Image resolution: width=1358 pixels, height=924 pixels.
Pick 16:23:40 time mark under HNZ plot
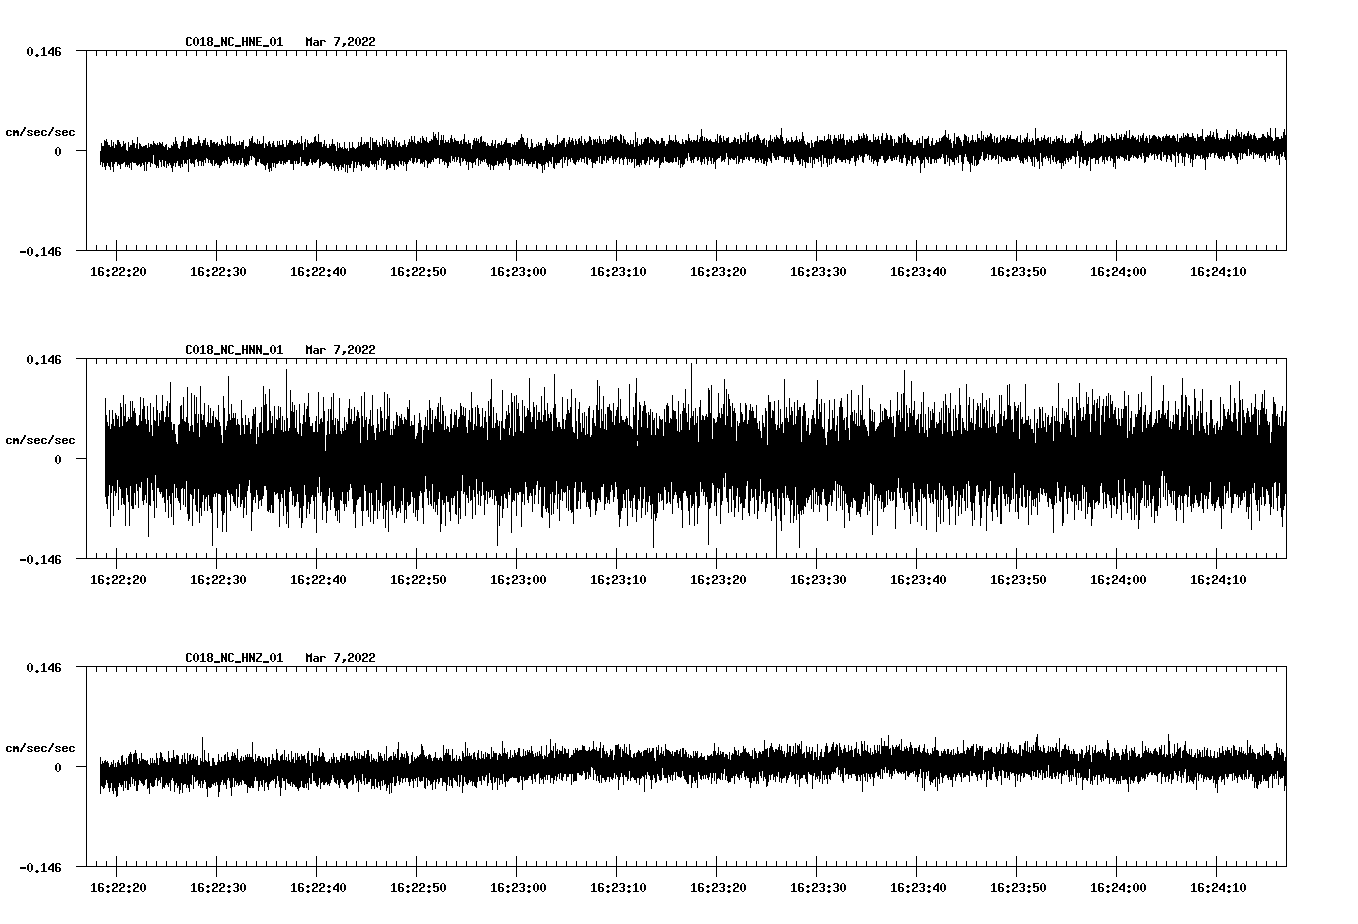click(918, 887)
